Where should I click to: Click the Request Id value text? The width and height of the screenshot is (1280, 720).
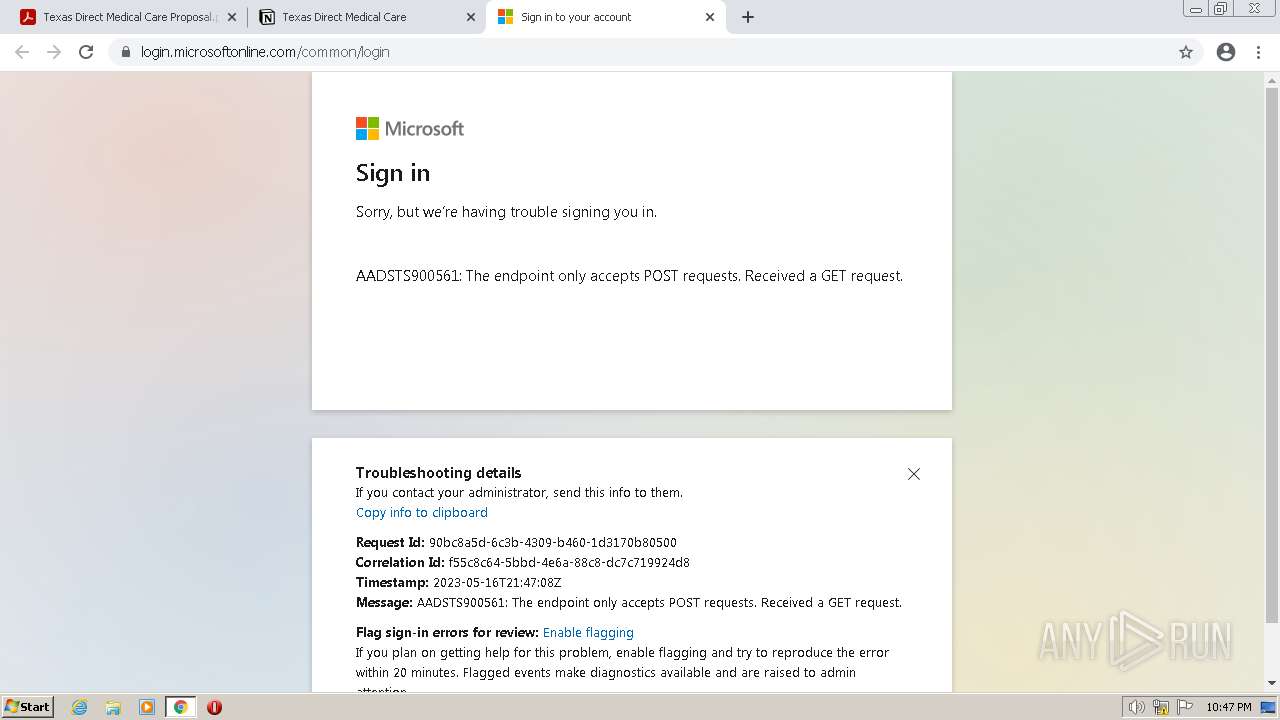point(553,542)
